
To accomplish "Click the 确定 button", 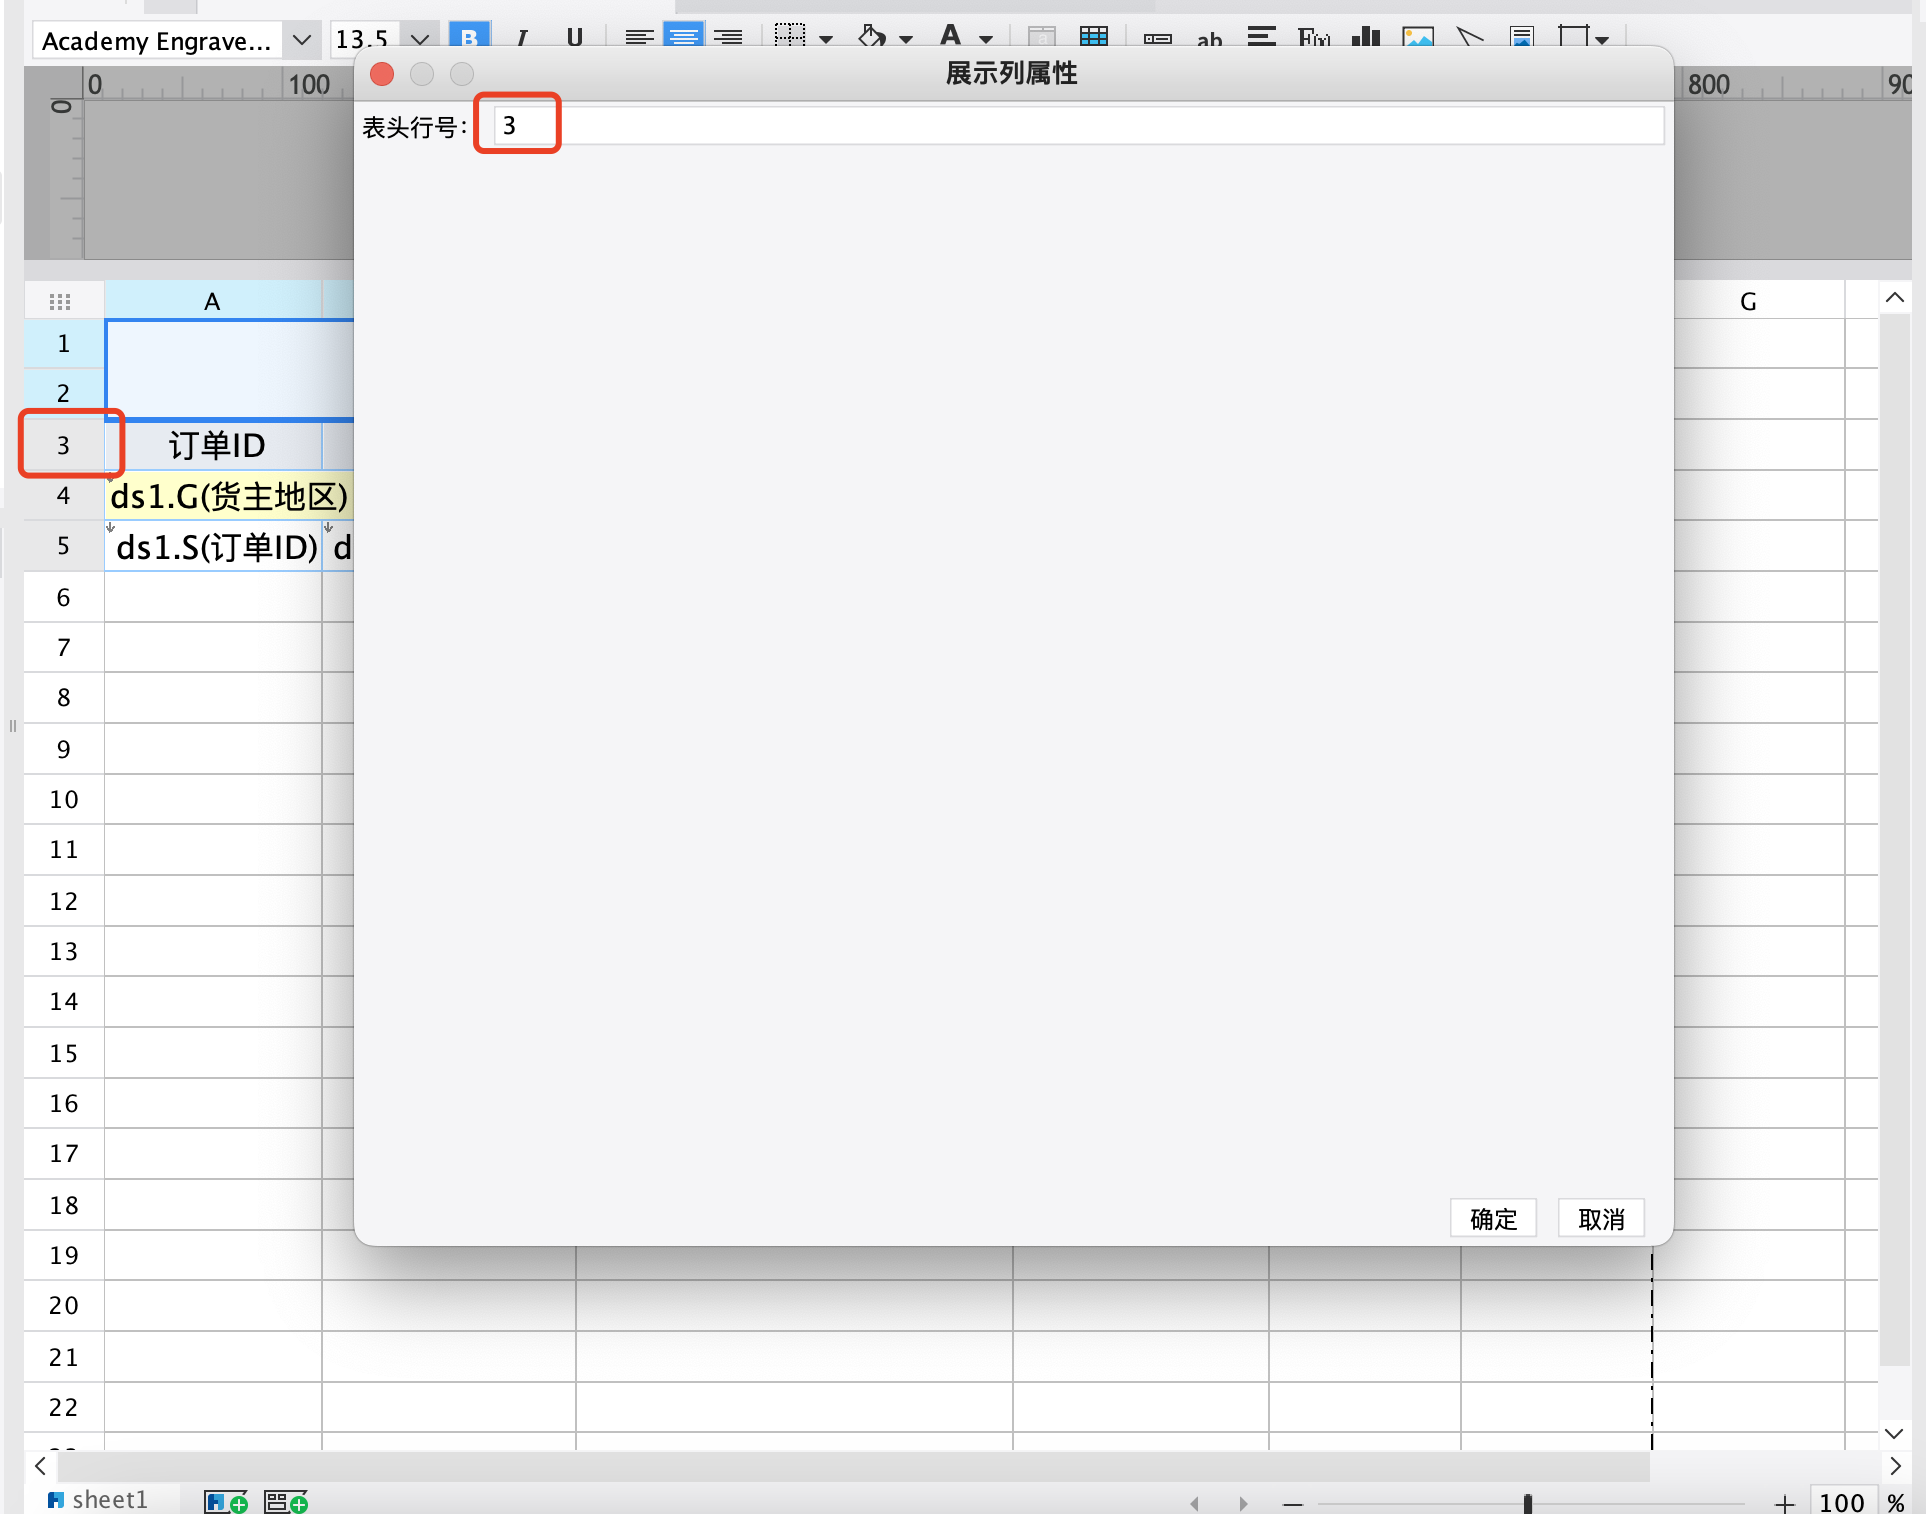I will (1493, 1218).
